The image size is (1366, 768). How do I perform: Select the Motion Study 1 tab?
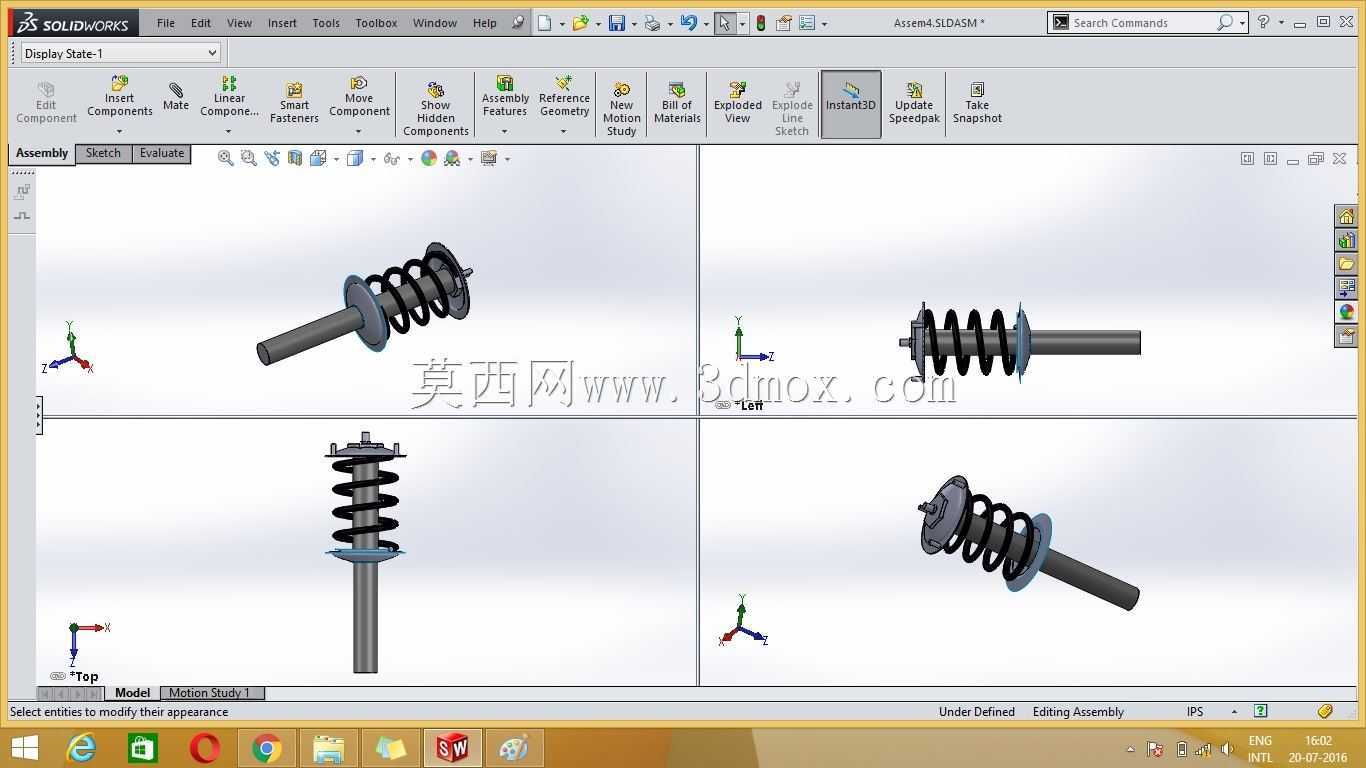coord(210,693)
